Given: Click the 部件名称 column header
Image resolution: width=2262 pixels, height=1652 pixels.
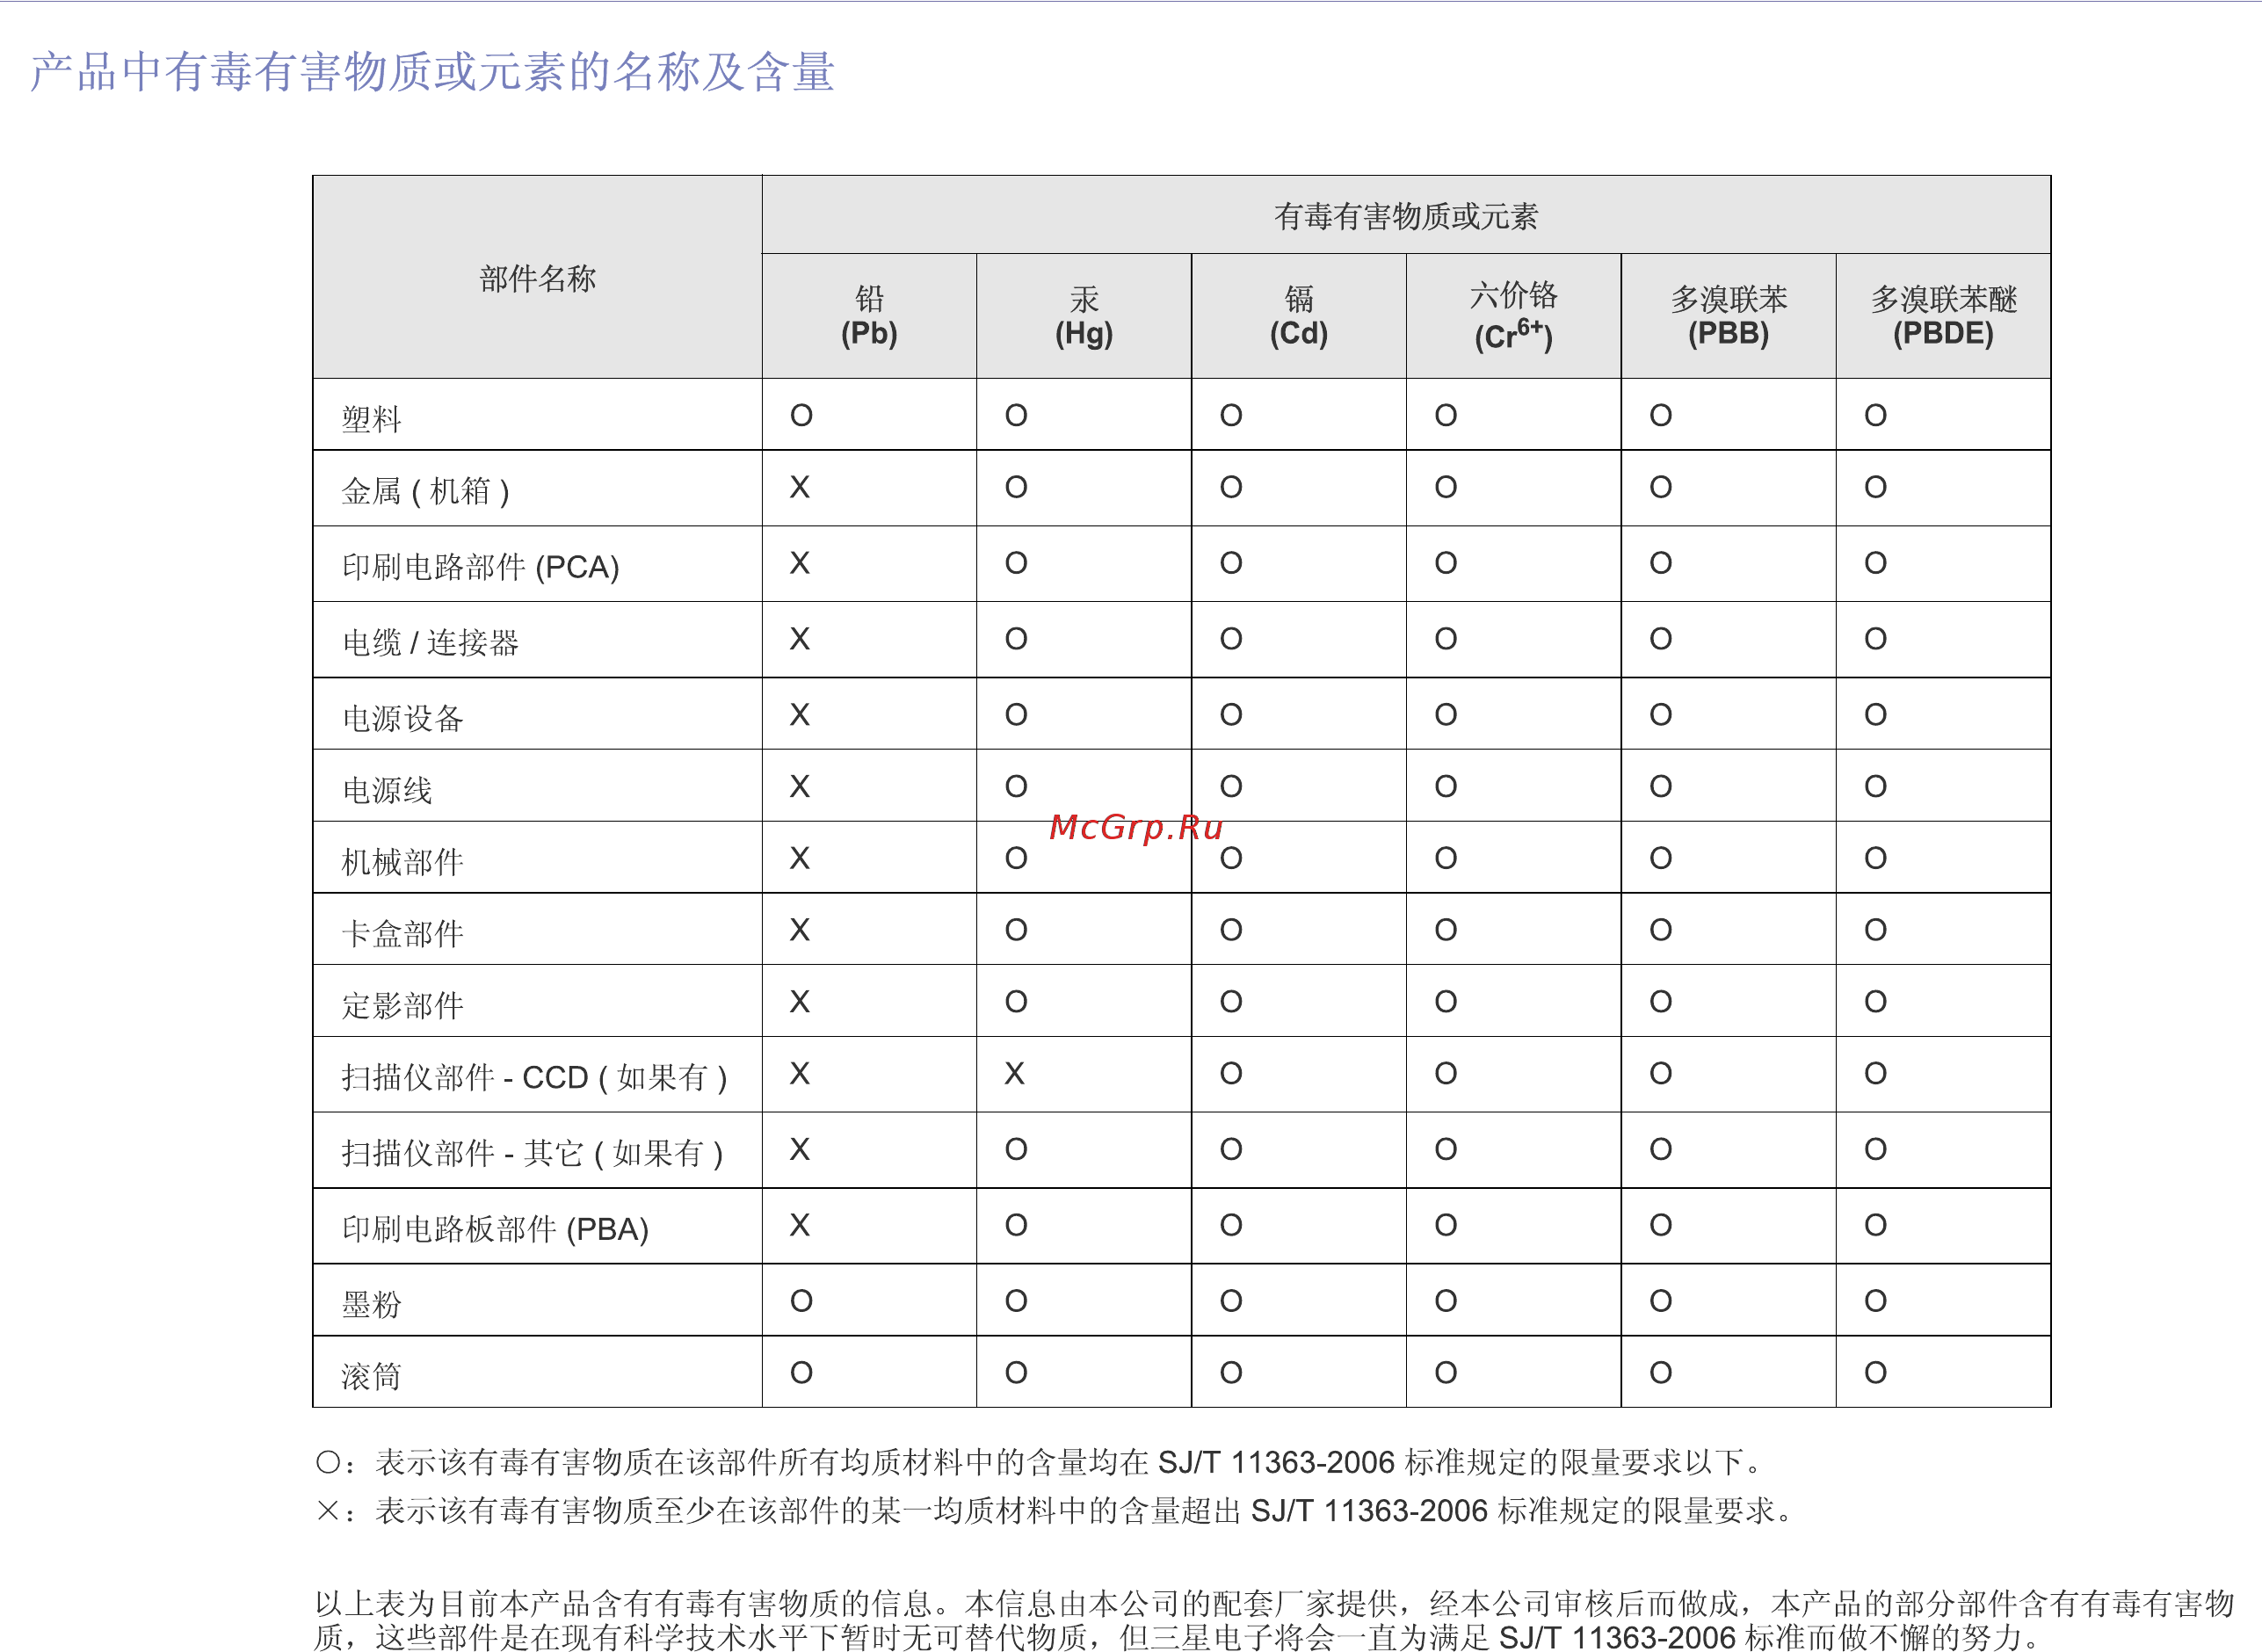Looking at the screenshot, I should (x=537, y=278).
